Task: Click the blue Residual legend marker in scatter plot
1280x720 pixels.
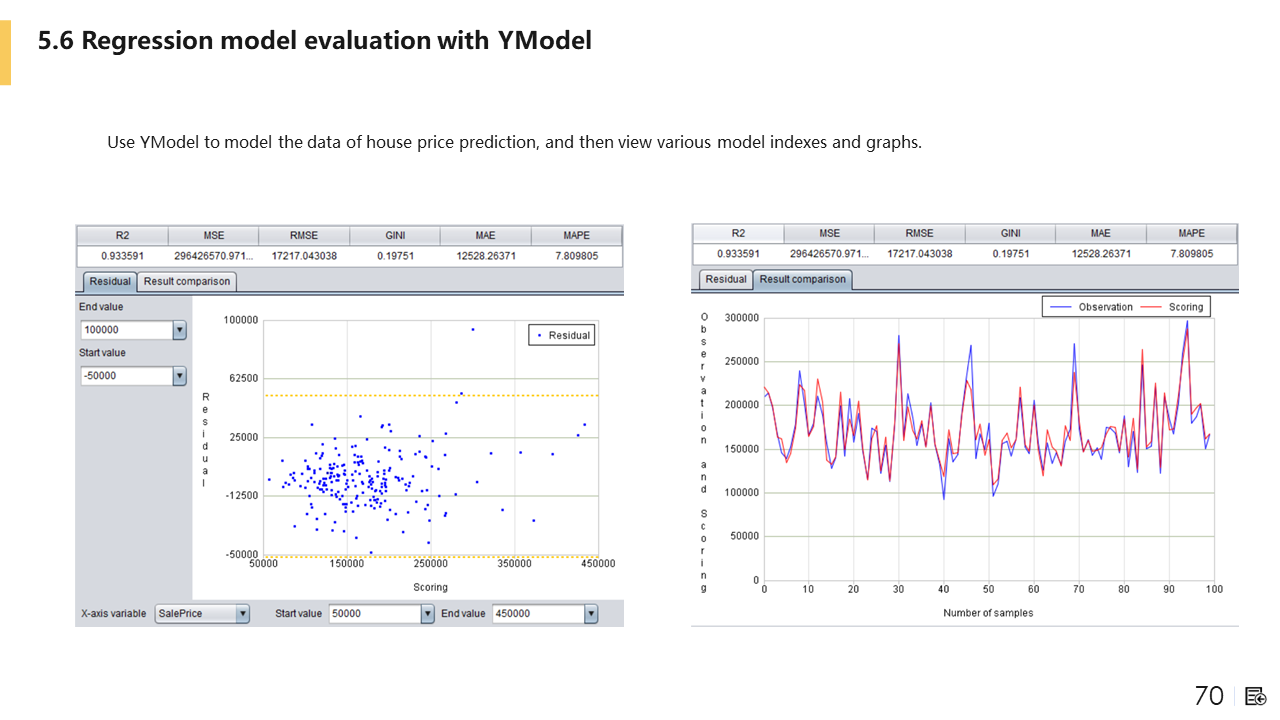Action: [x=540, y=336]
